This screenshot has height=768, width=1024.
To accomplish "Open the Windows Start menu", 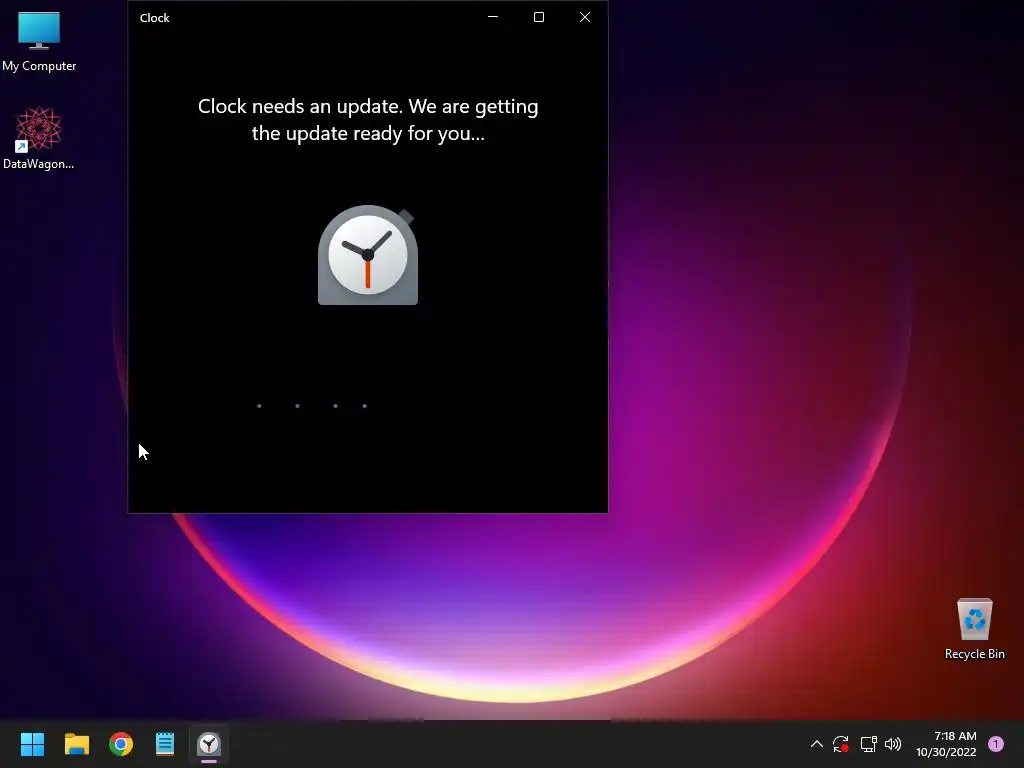I will 32,744.
